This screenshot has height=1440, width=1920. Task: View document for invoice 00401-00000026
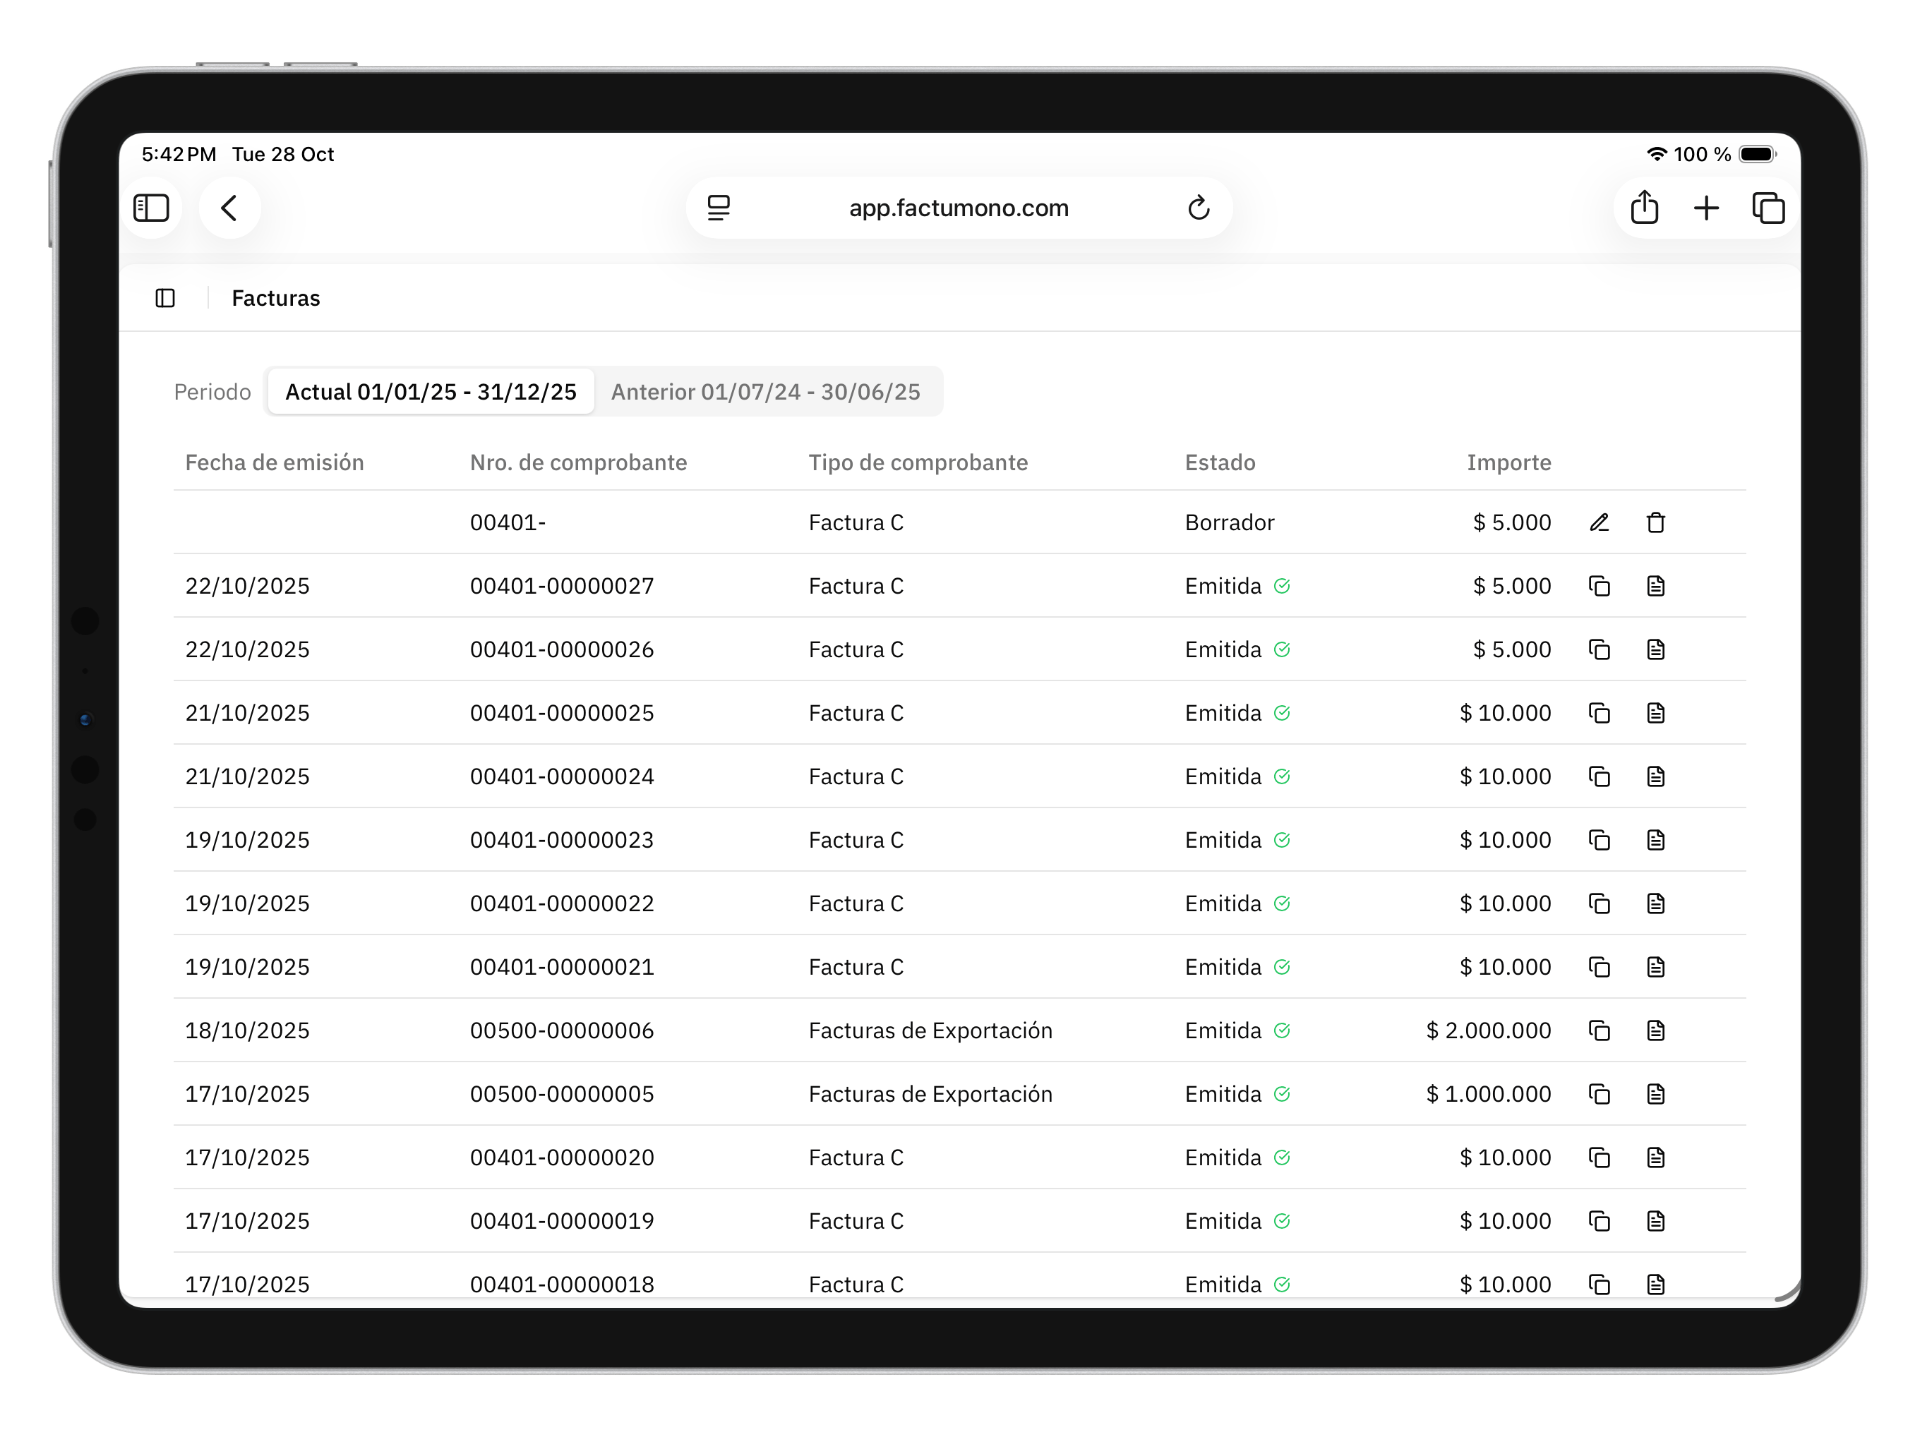pyautogui.click(x=1655, y=649)
